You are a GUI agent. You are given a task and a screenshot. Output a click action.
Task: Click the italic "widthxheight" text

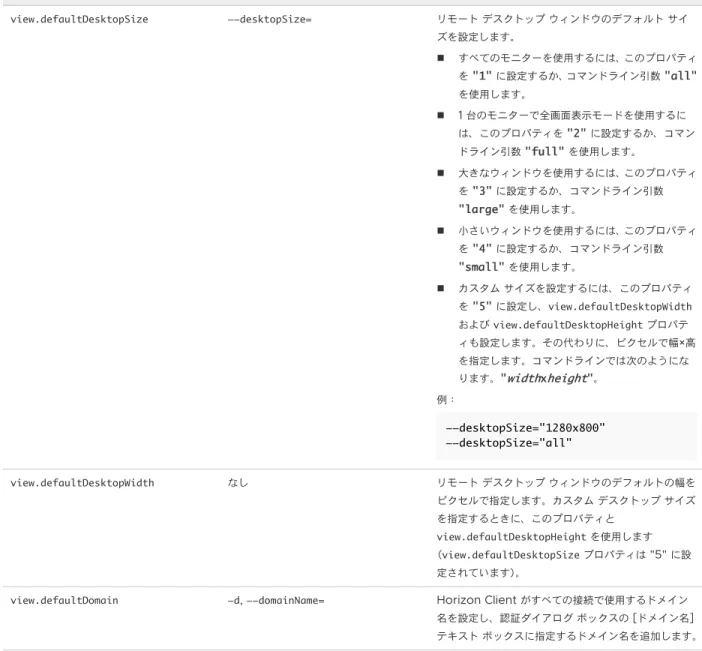click(x=547, y=378)
